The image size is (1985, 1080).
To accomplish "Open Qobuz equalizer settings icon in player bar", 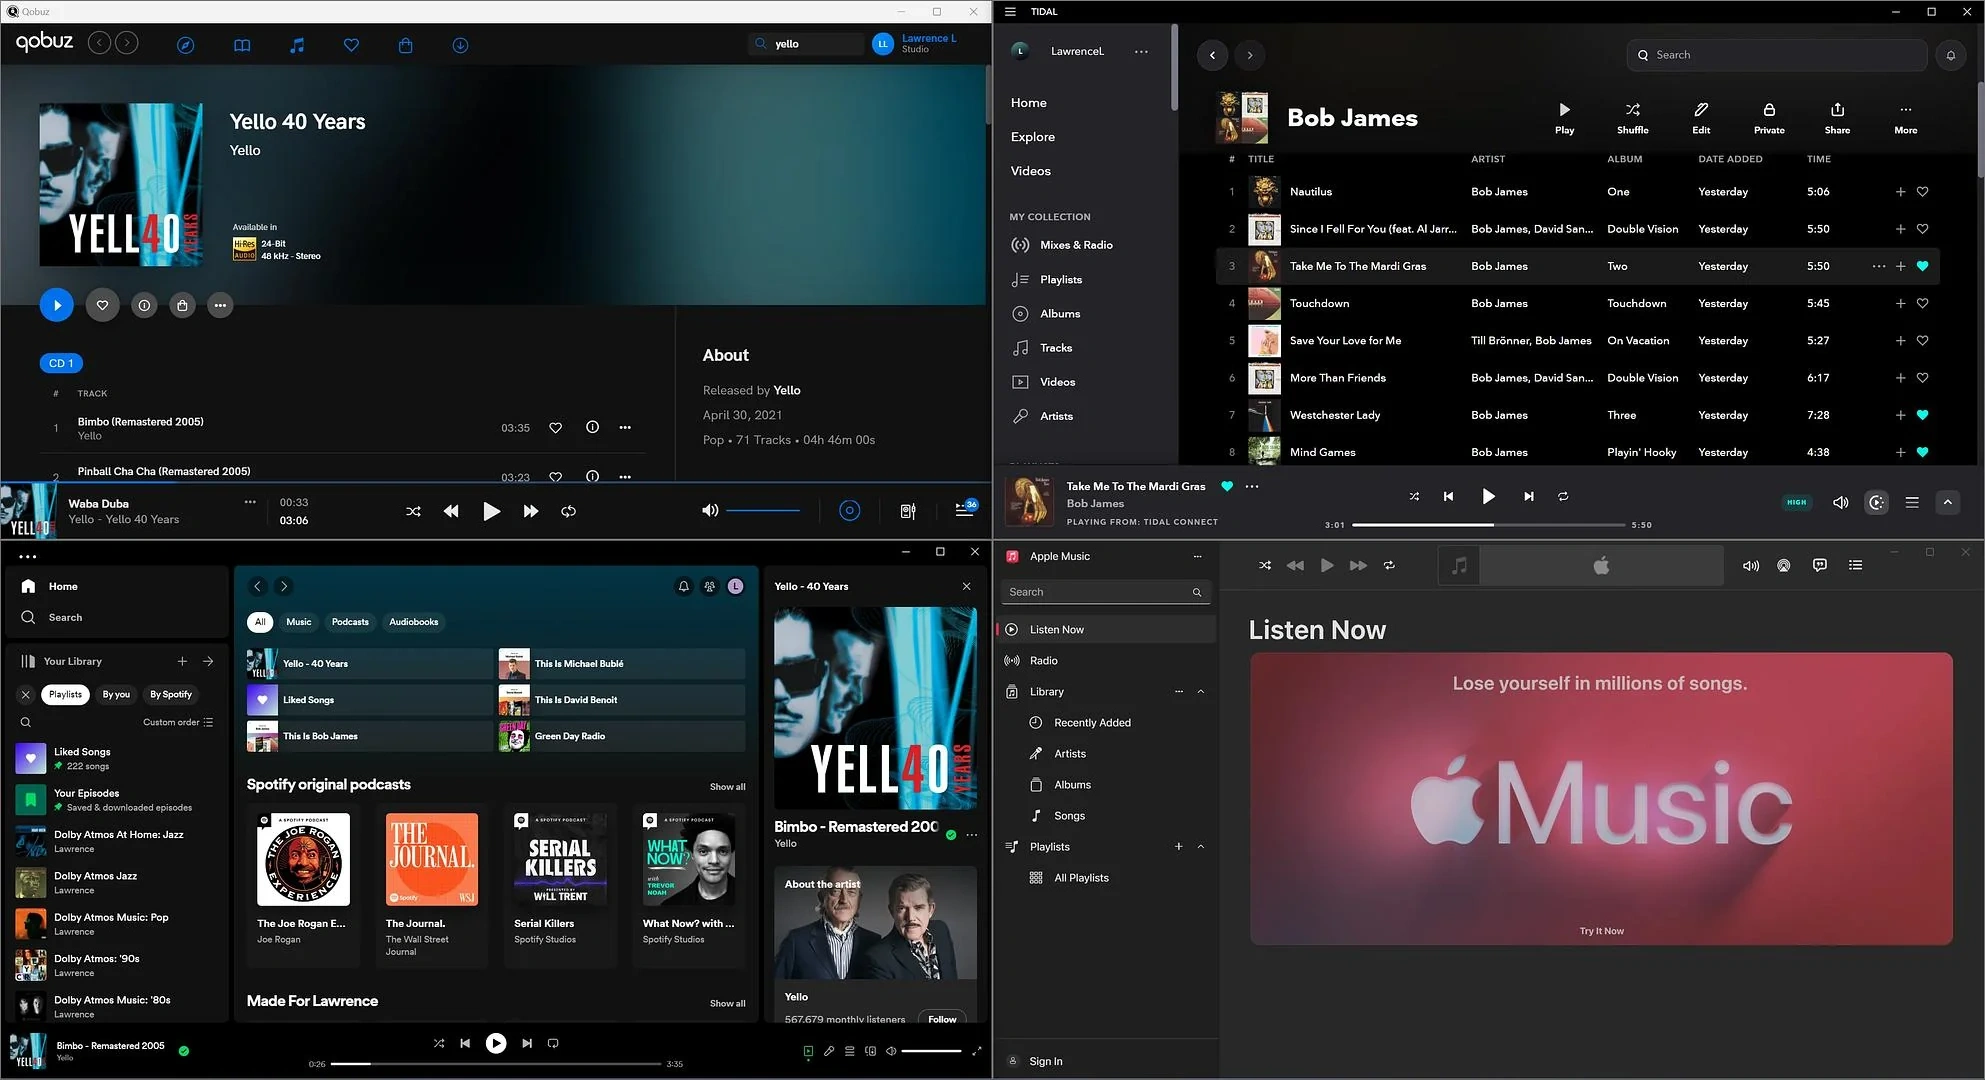I will click(908, 511).
